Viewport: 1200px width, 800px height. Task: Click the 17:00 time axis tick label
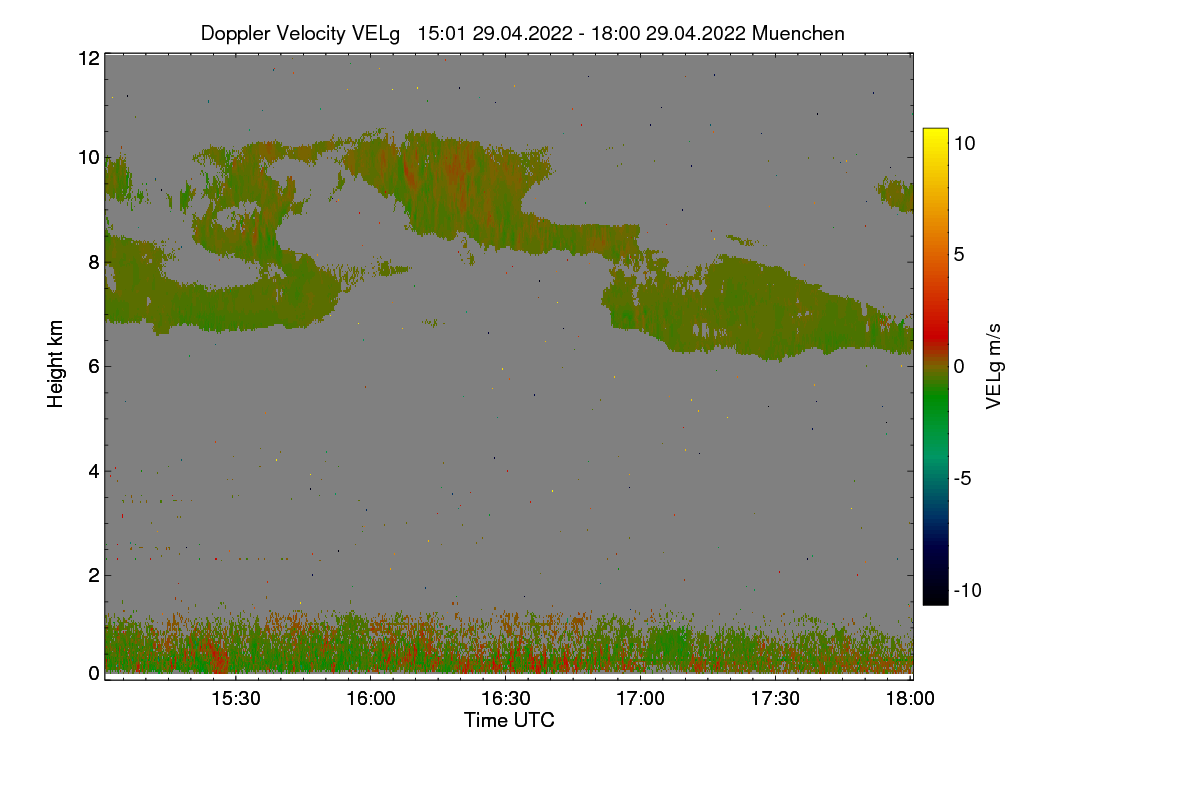[x=640, y=699]
